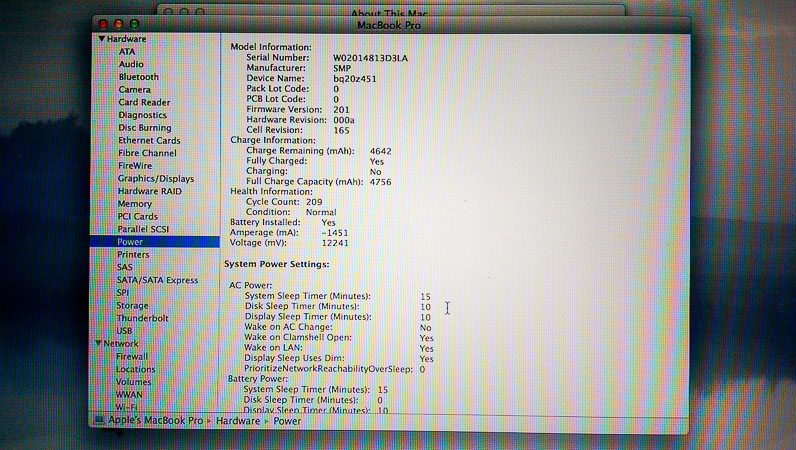Click the Cell Revision value 165
The height and width of the screenshot is (450, 796).
coord(341,130)
